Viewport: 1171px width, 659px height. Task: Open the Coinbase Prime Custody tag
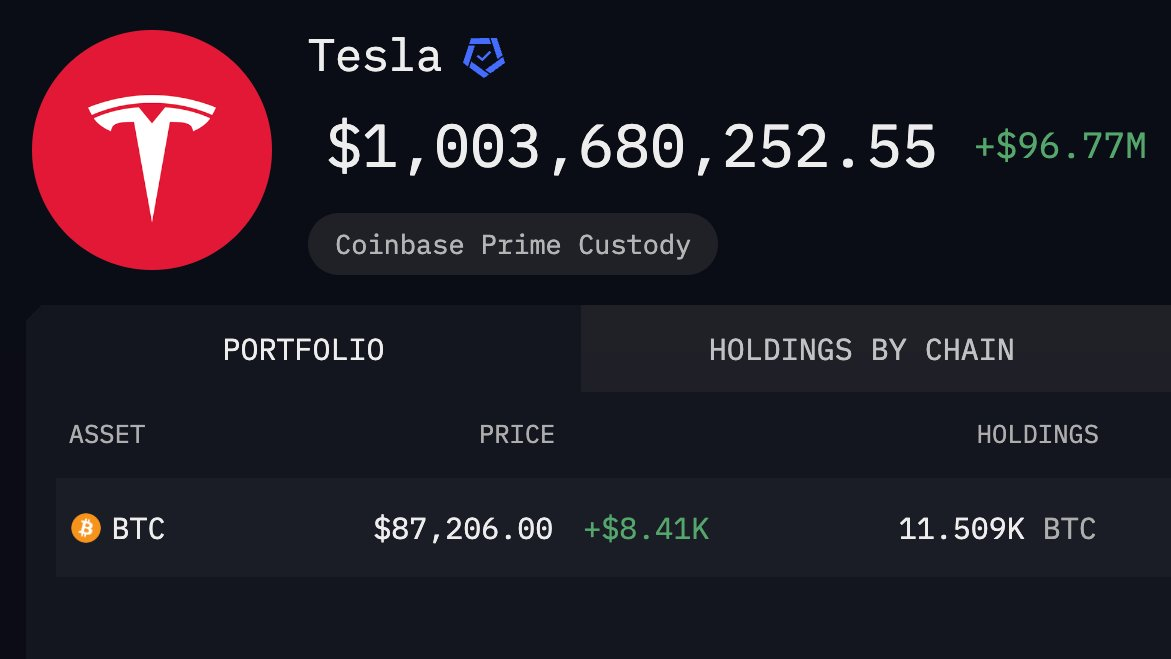512,245
